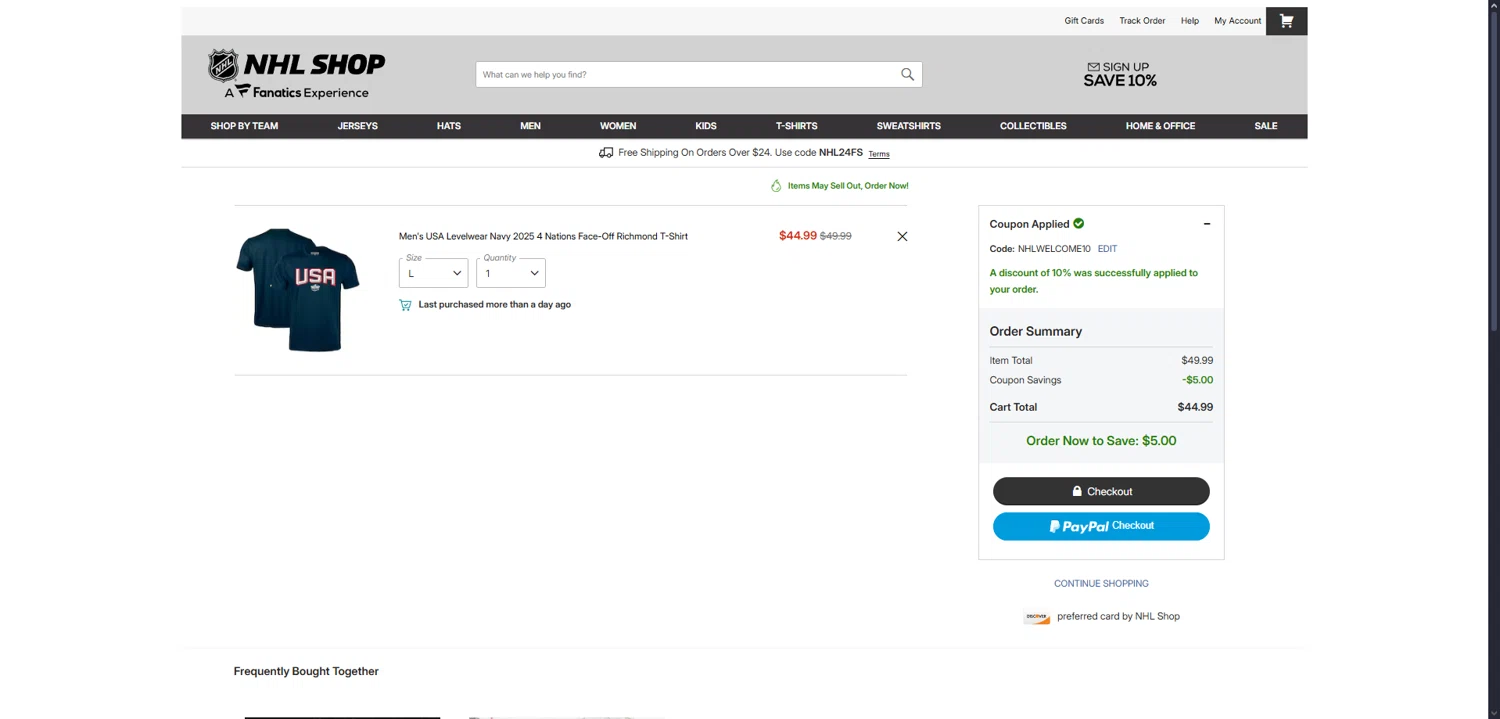This screenshot has height=719, width=1500.
Task: Click the shipping Terms link
Action: (x=879, y=154)
